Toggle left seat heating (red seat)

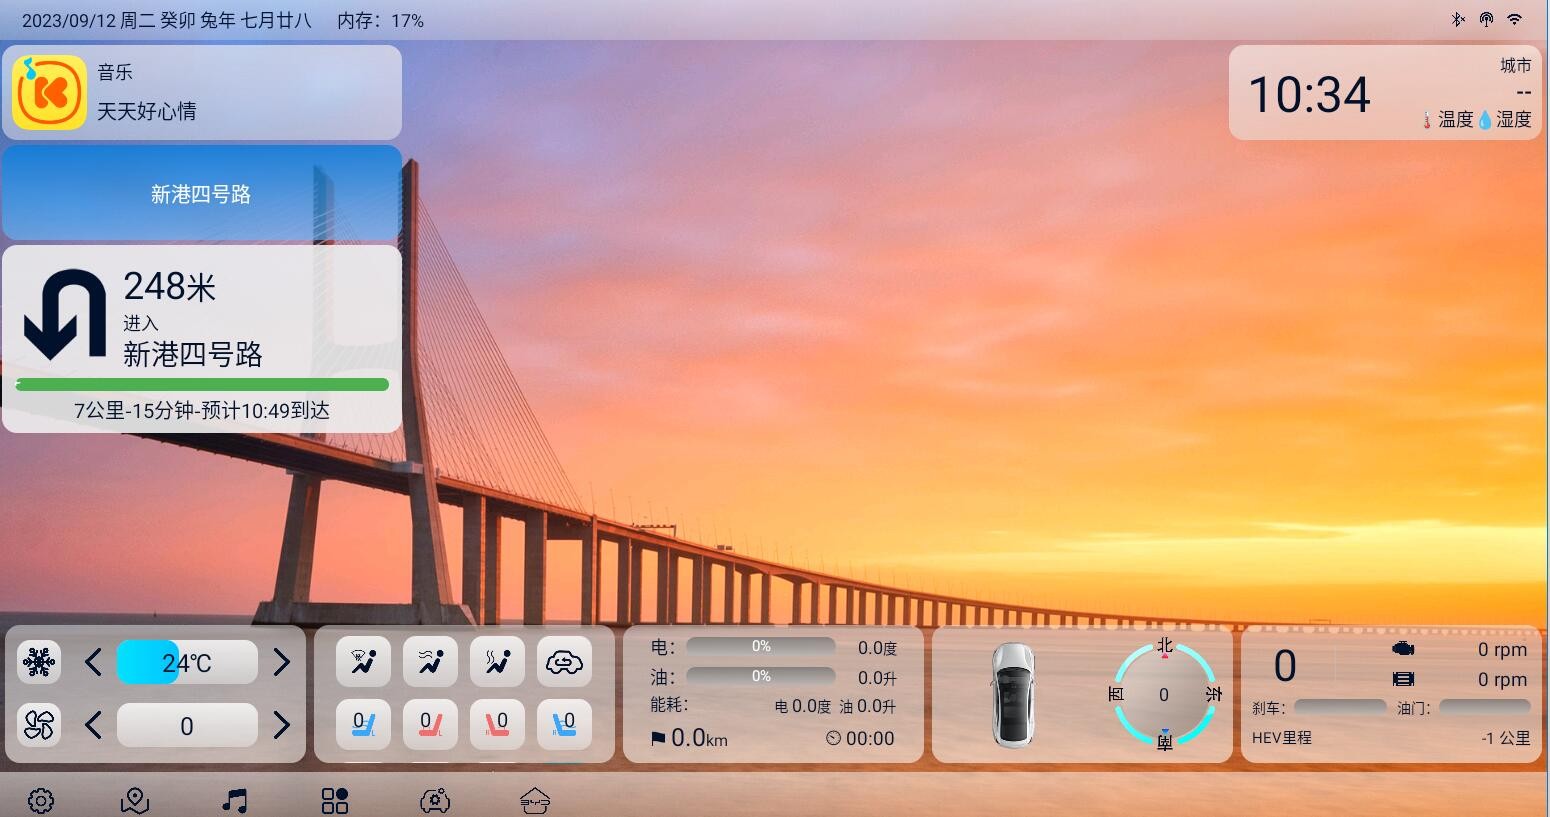(x=430, y=724)
